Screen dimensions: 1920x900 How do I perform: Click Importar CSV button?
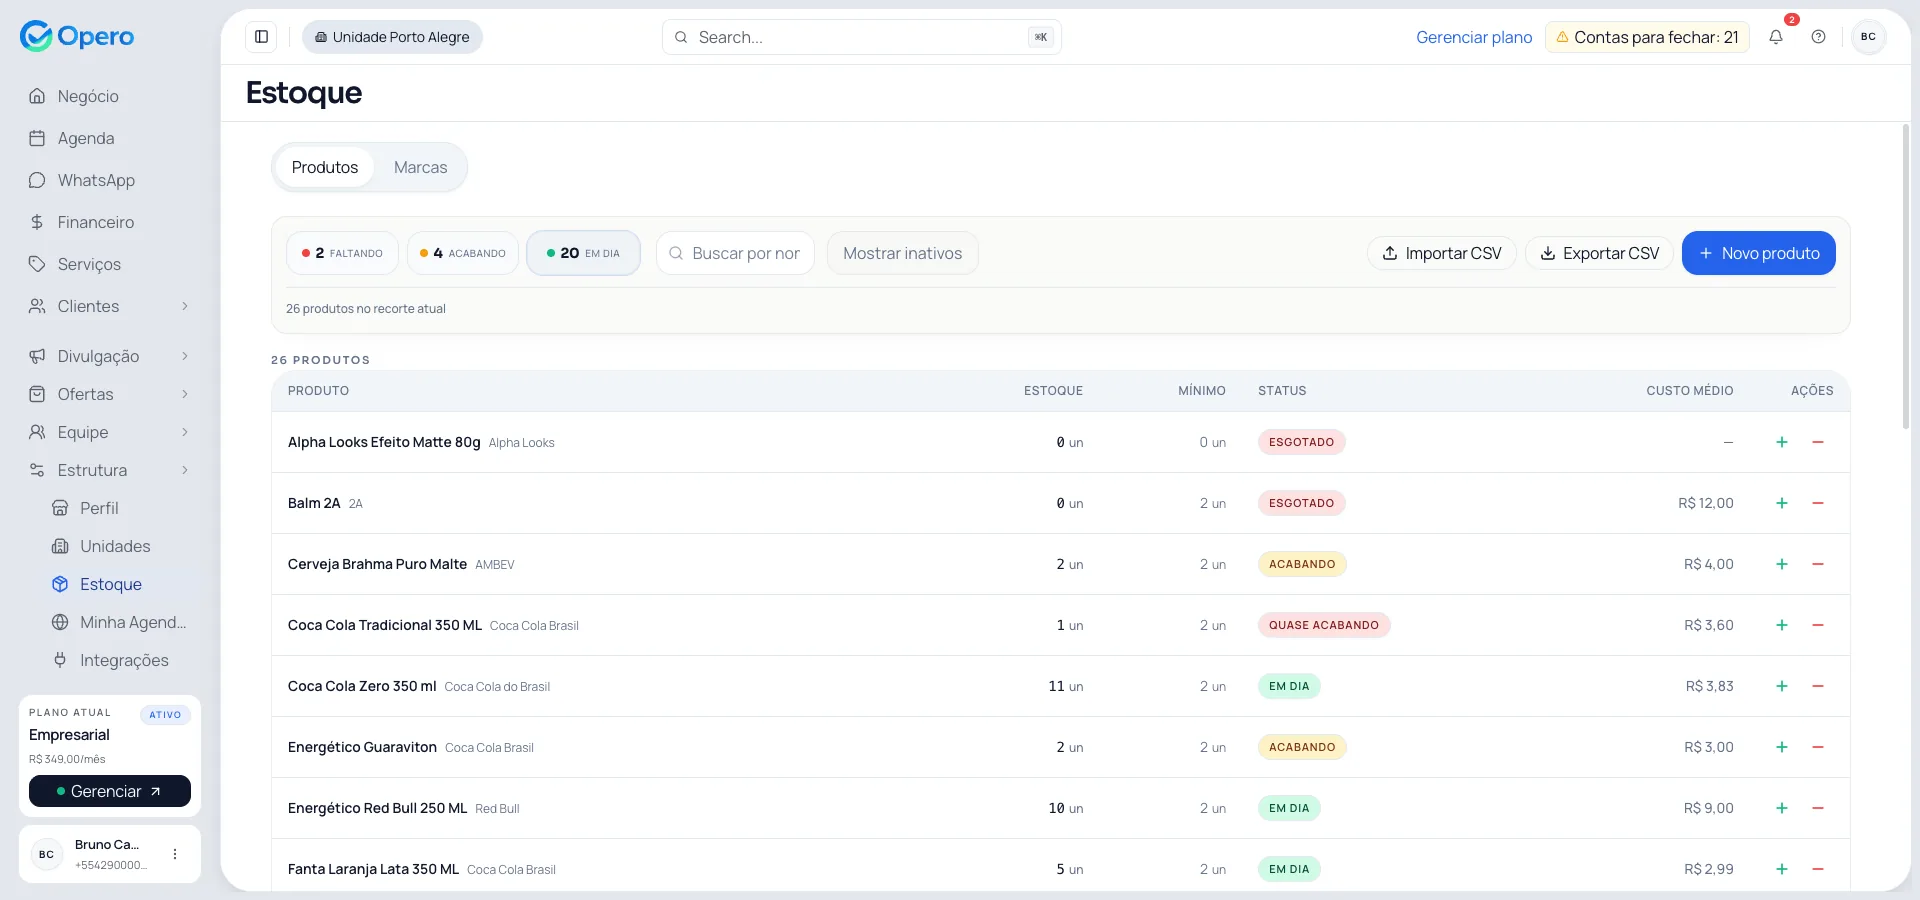click(1442, 253)
